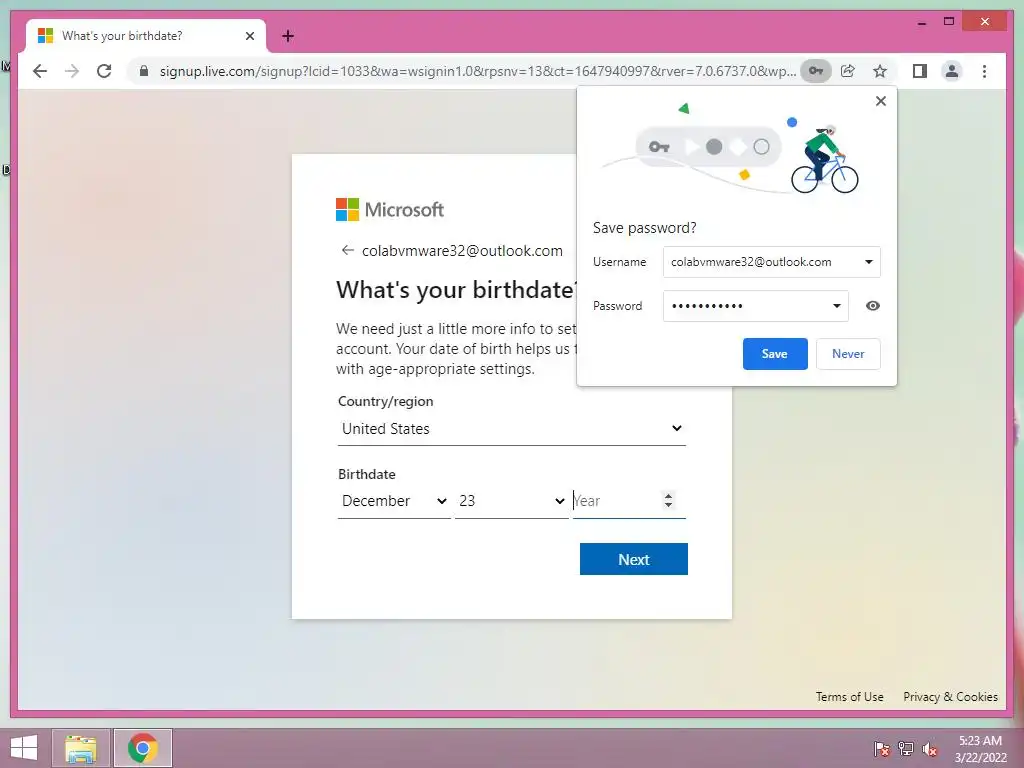Click the share page icon
This screenshot has height=768, width=1024.
[848, 71]
